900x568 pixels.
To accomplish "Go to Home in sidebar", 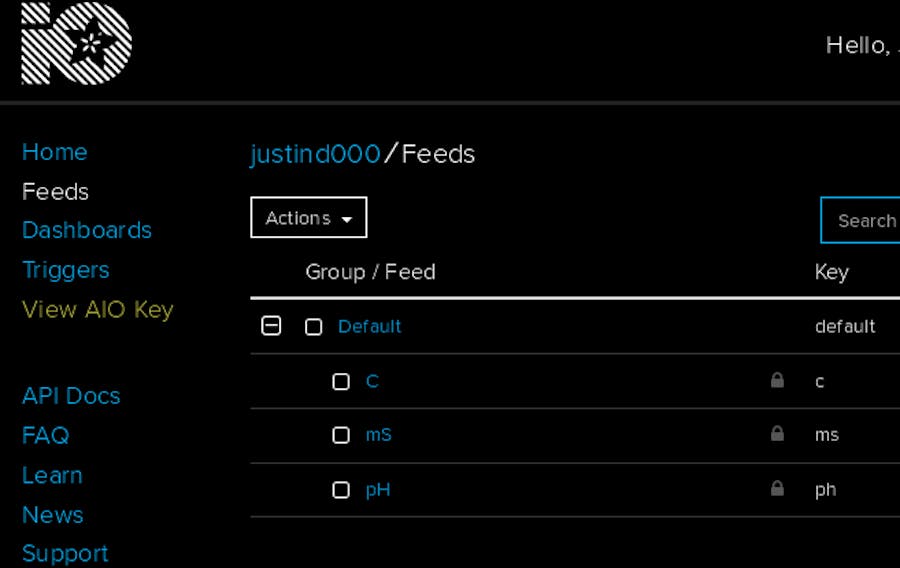I will [55, 152].
